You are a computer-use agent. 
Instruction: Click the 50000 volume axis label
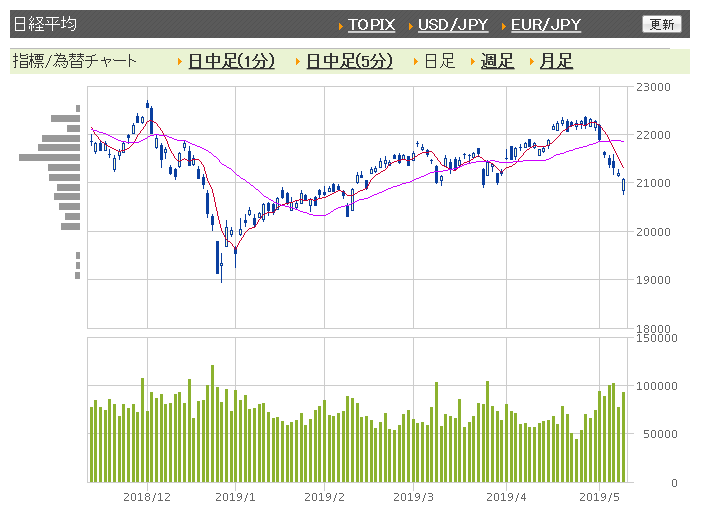pyautogui.click(x=660, y=434)
